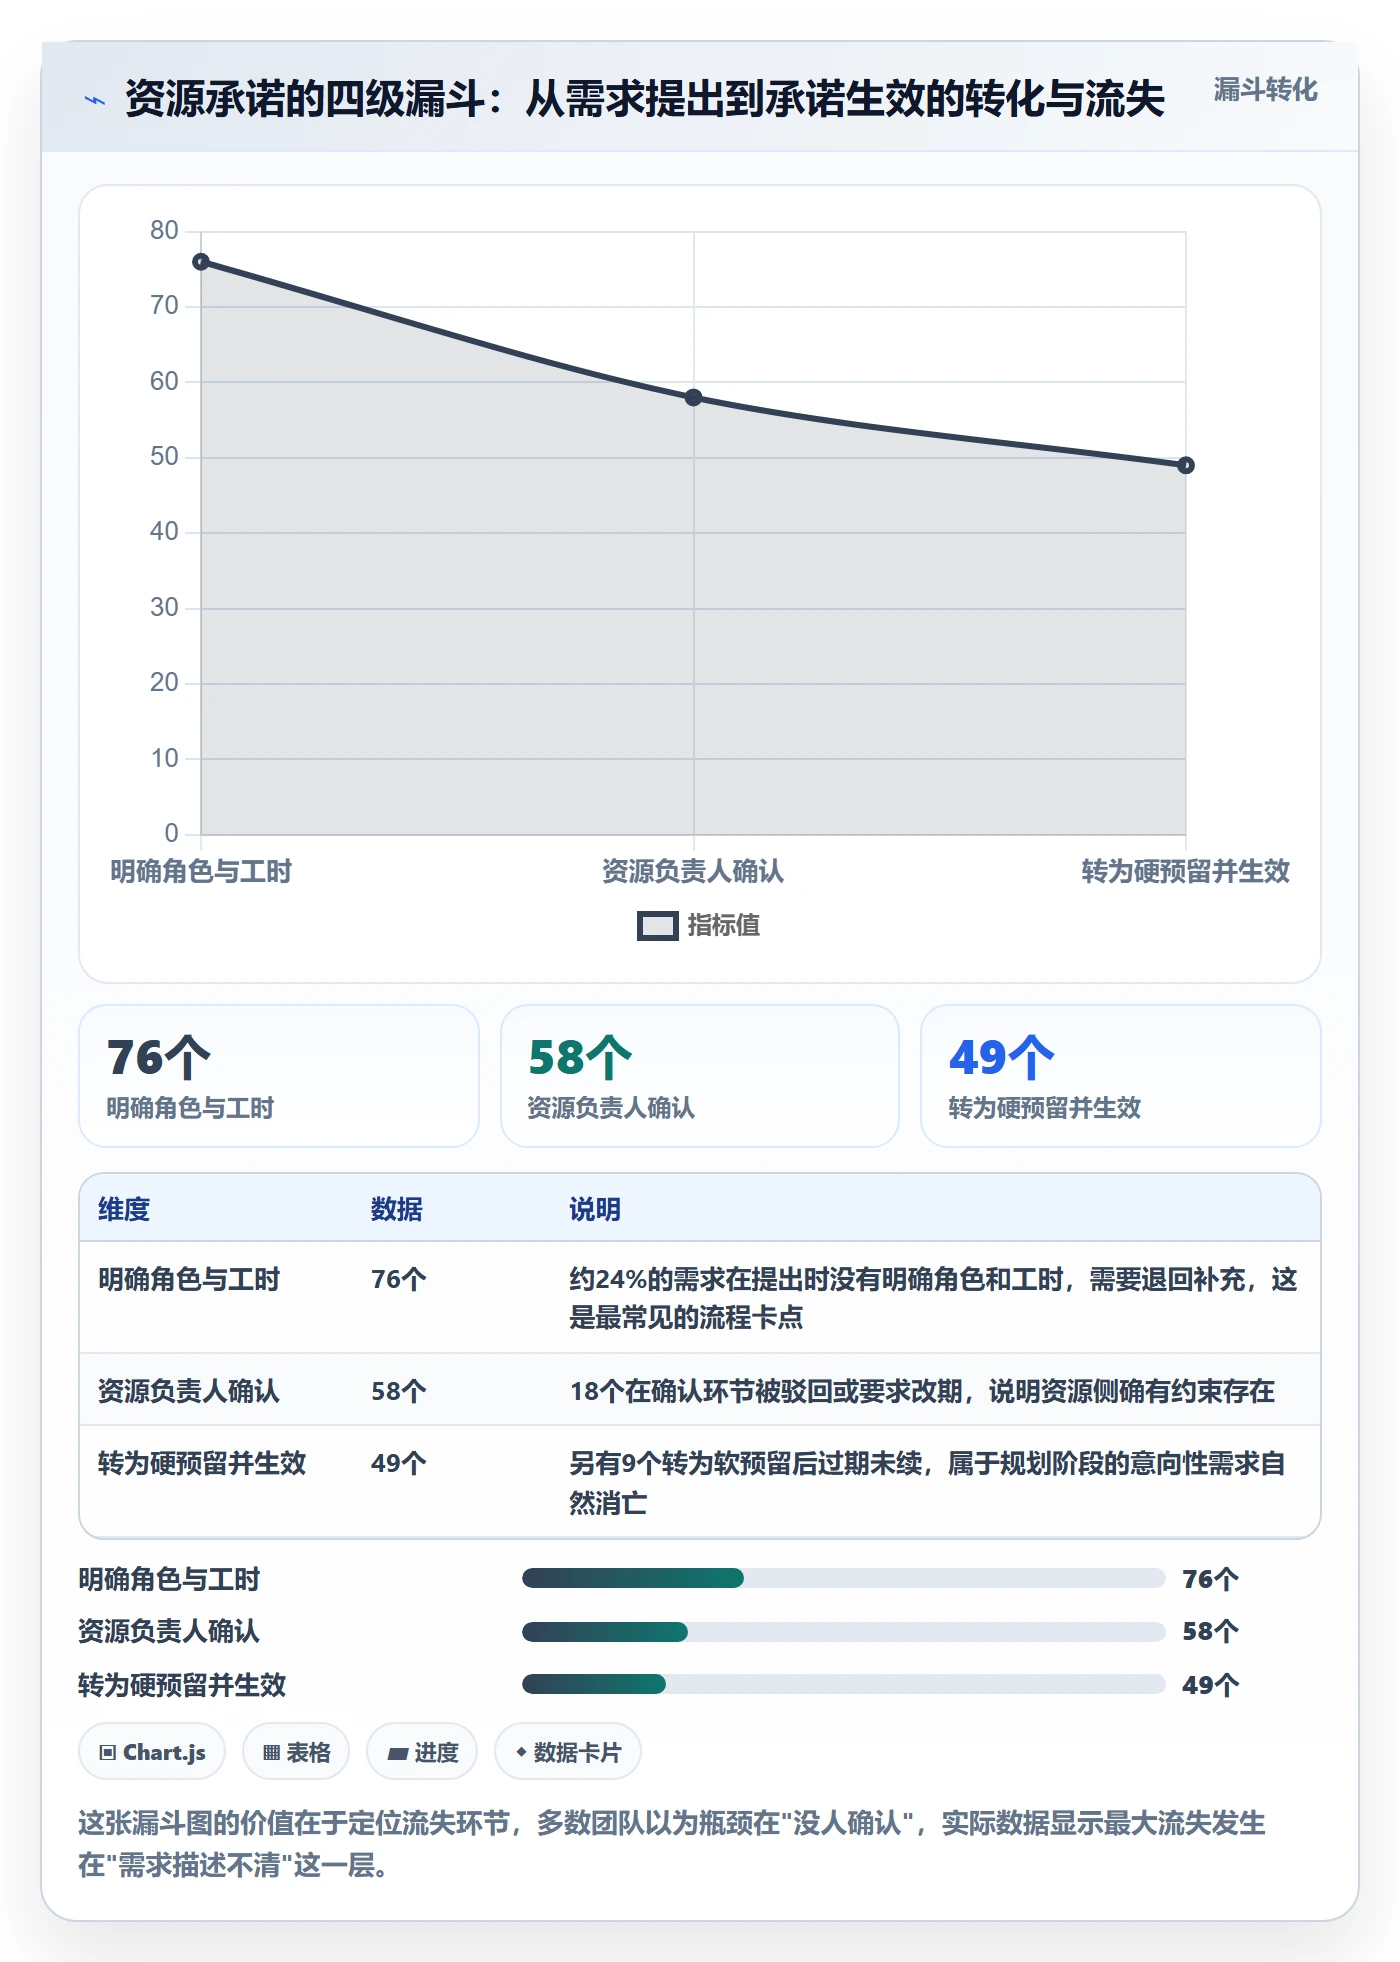Click the progress bar ending in 58个
The width and height of the screenshot is (1400, 1962).
pos(843,1632)
